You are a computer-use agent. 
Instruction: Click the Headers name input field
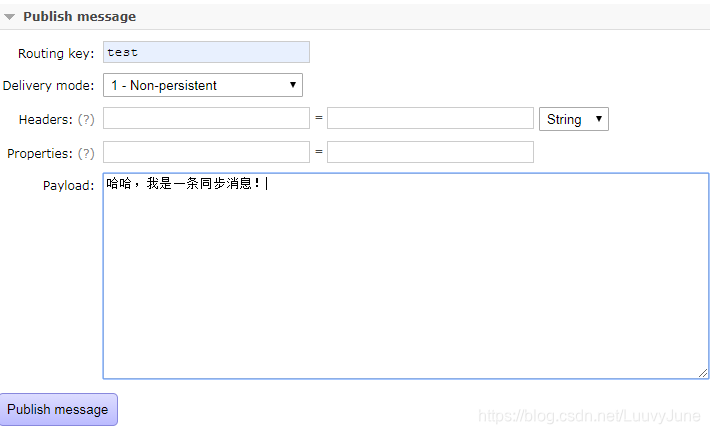[x=206, y=118]
